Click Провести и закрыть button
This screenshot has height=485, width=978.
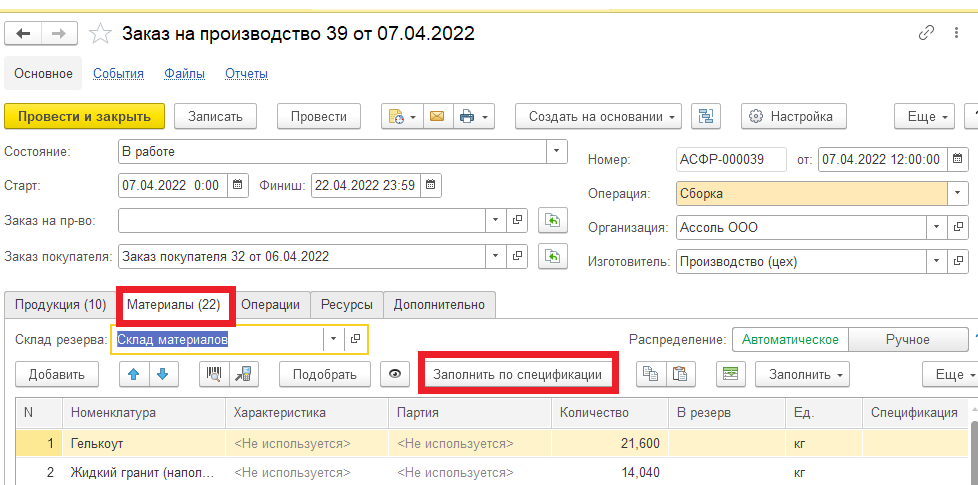(x=85, y=116)
